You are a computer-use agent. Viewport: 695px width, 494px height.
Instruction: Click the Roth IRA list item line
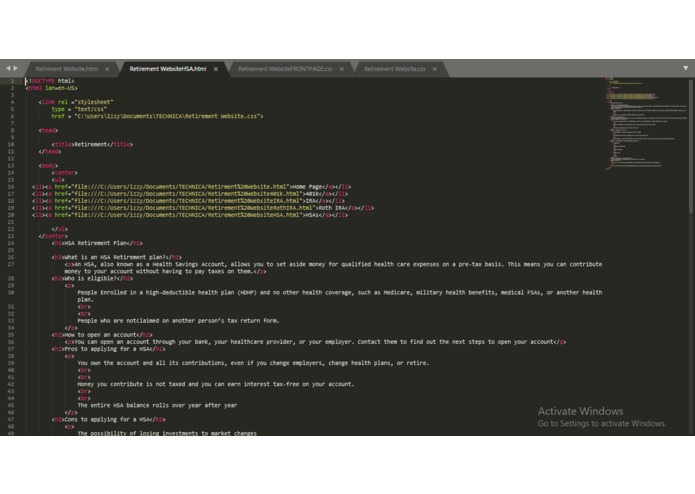tap(203, 208)
